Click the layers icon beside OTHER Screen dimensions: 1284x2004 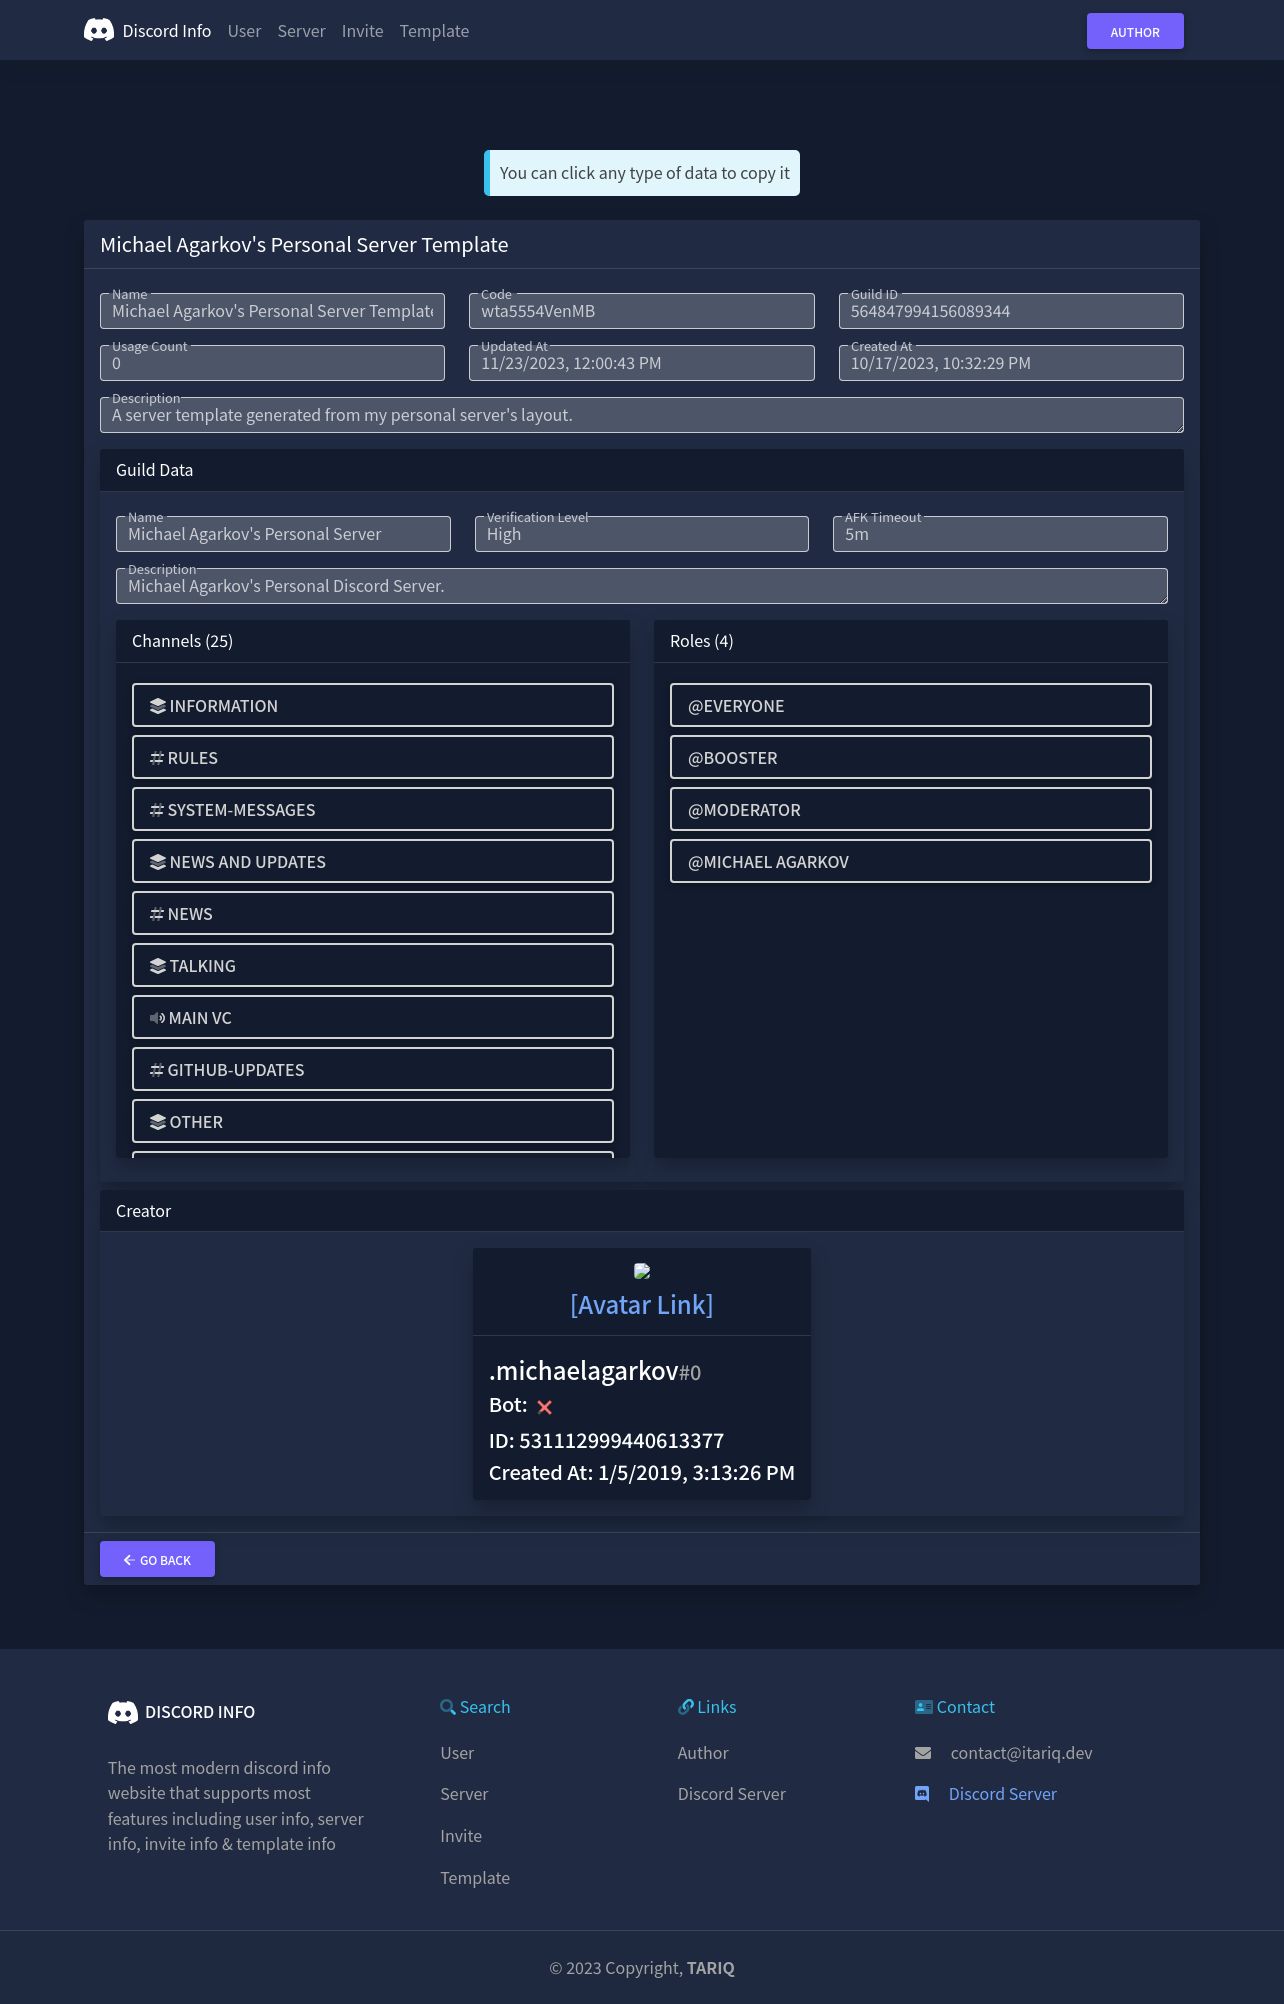157,1122
